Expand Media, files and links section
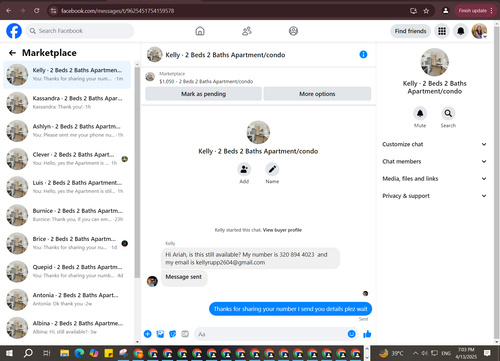This screenshot has height=361, width=500. click(x=434, y=179)
